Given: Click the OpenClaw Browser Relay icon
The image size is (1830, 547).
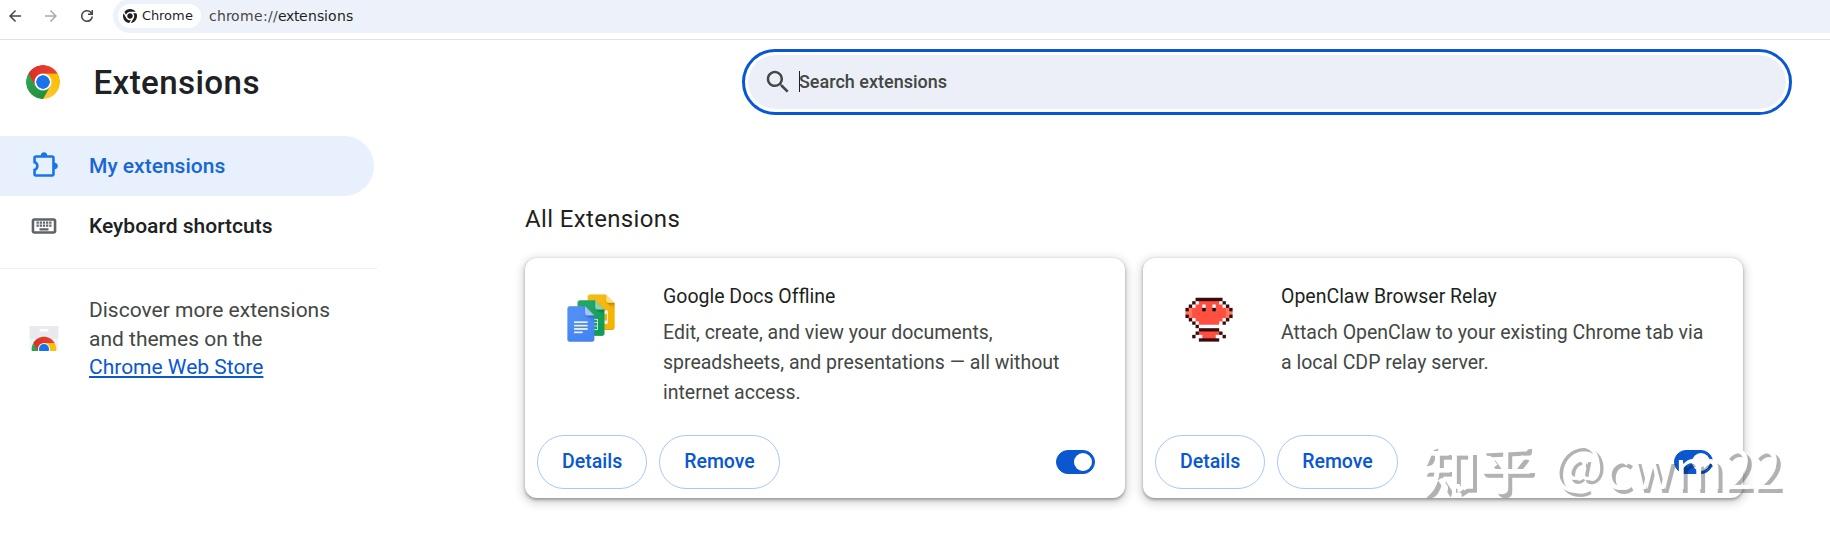Looking at the screenshot, I should [1208, 319].
